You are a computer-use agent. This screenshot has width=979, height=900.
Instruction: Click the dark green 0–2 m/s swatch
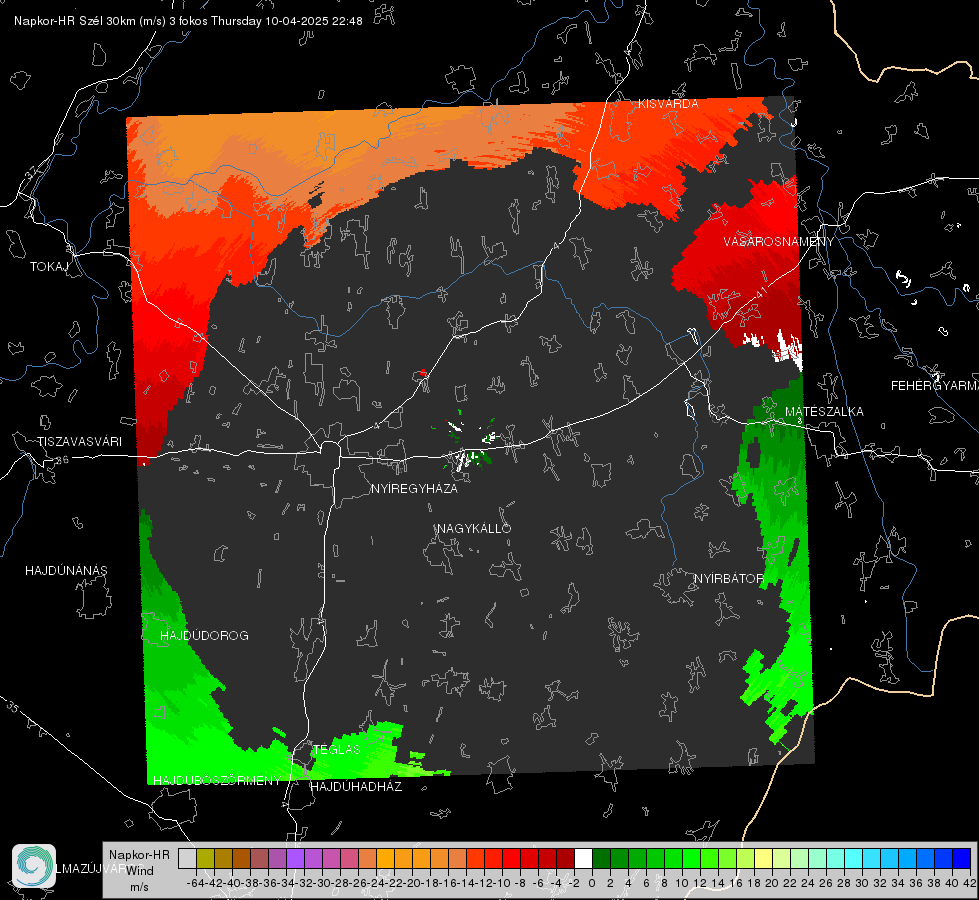pyautogui.click(x=601, y=858)
